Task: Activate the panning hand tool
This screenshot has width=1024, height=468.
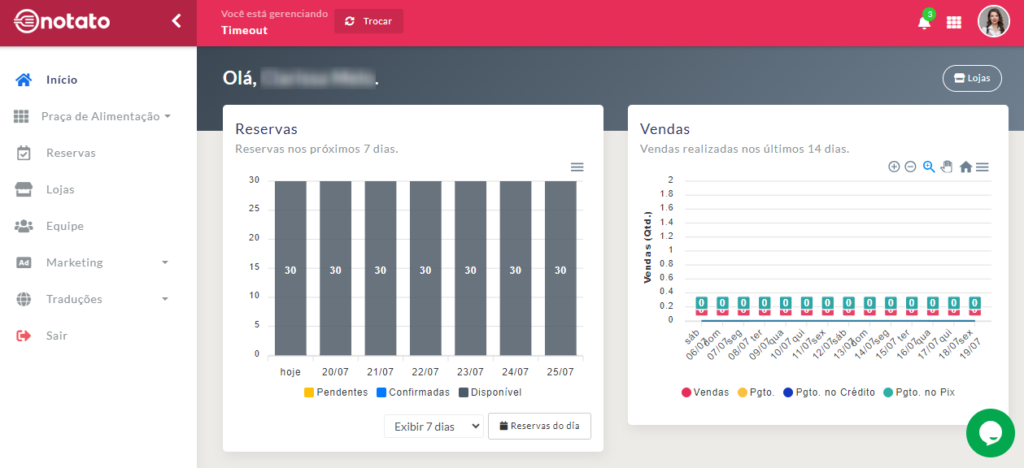Action: click(x=946, y=167)
